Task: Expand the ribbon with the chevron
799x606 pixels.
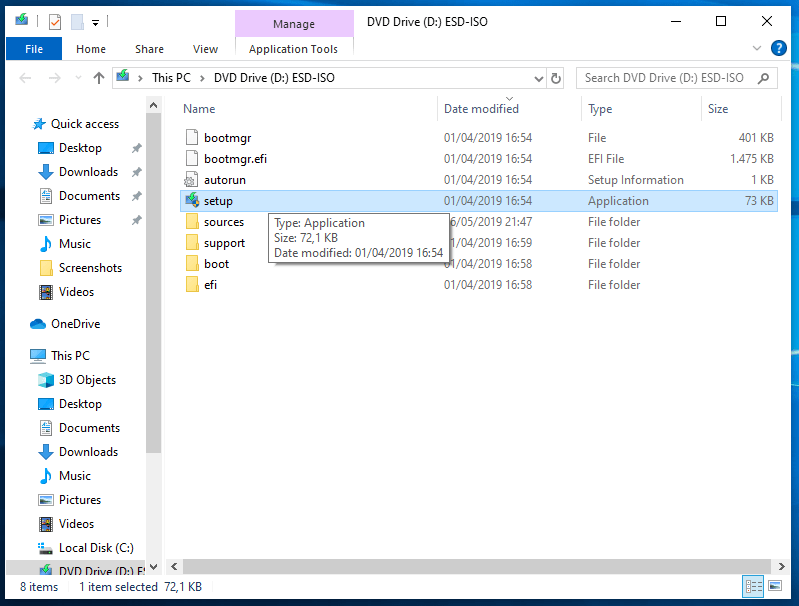Action: coord(757,48)
